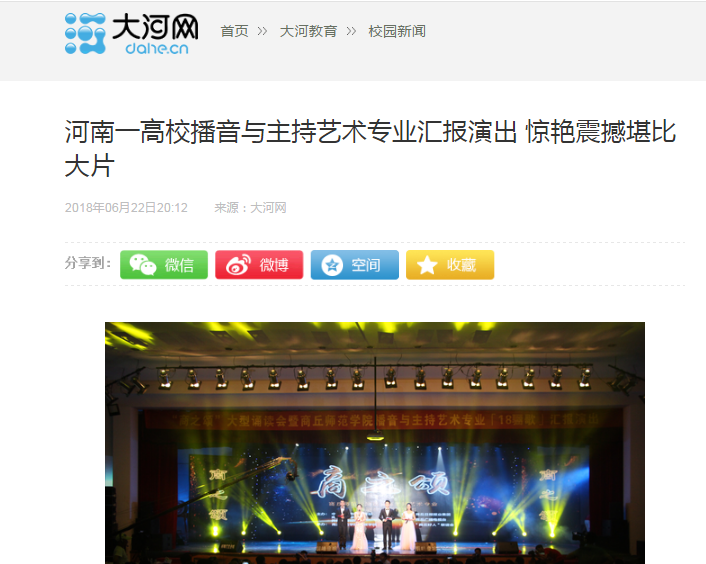Share to 空间 button
706x564 pixels.
pyautogui.click(x=355, y=265)
